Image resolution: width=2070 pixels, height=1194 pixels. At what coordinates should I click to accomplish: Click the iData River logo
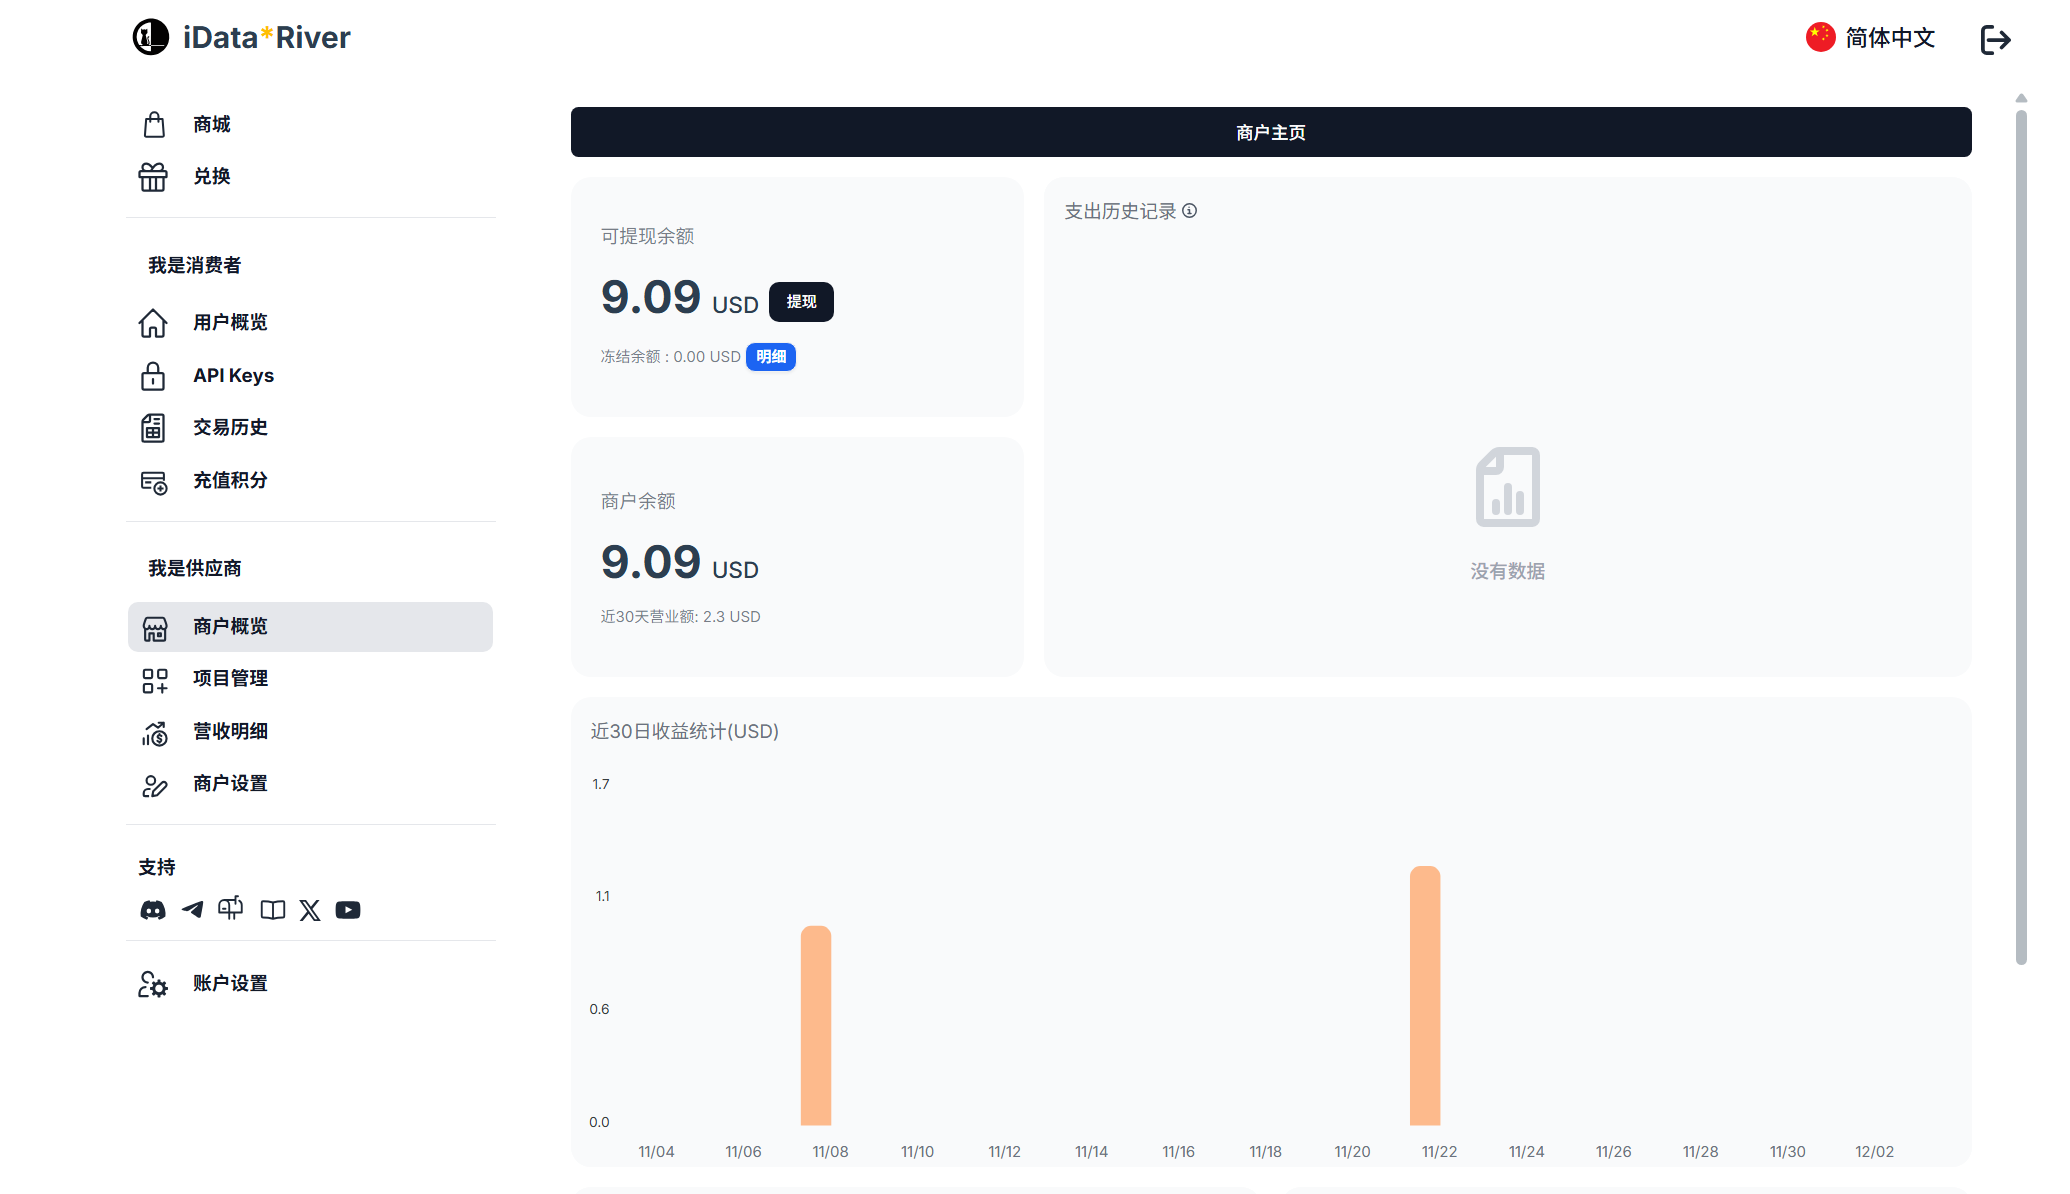coord(242,37)
